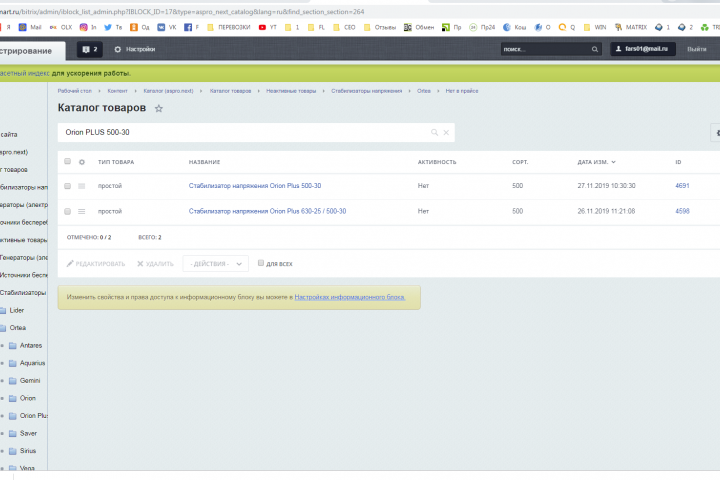Open the notifications counter showing 2

90,49
